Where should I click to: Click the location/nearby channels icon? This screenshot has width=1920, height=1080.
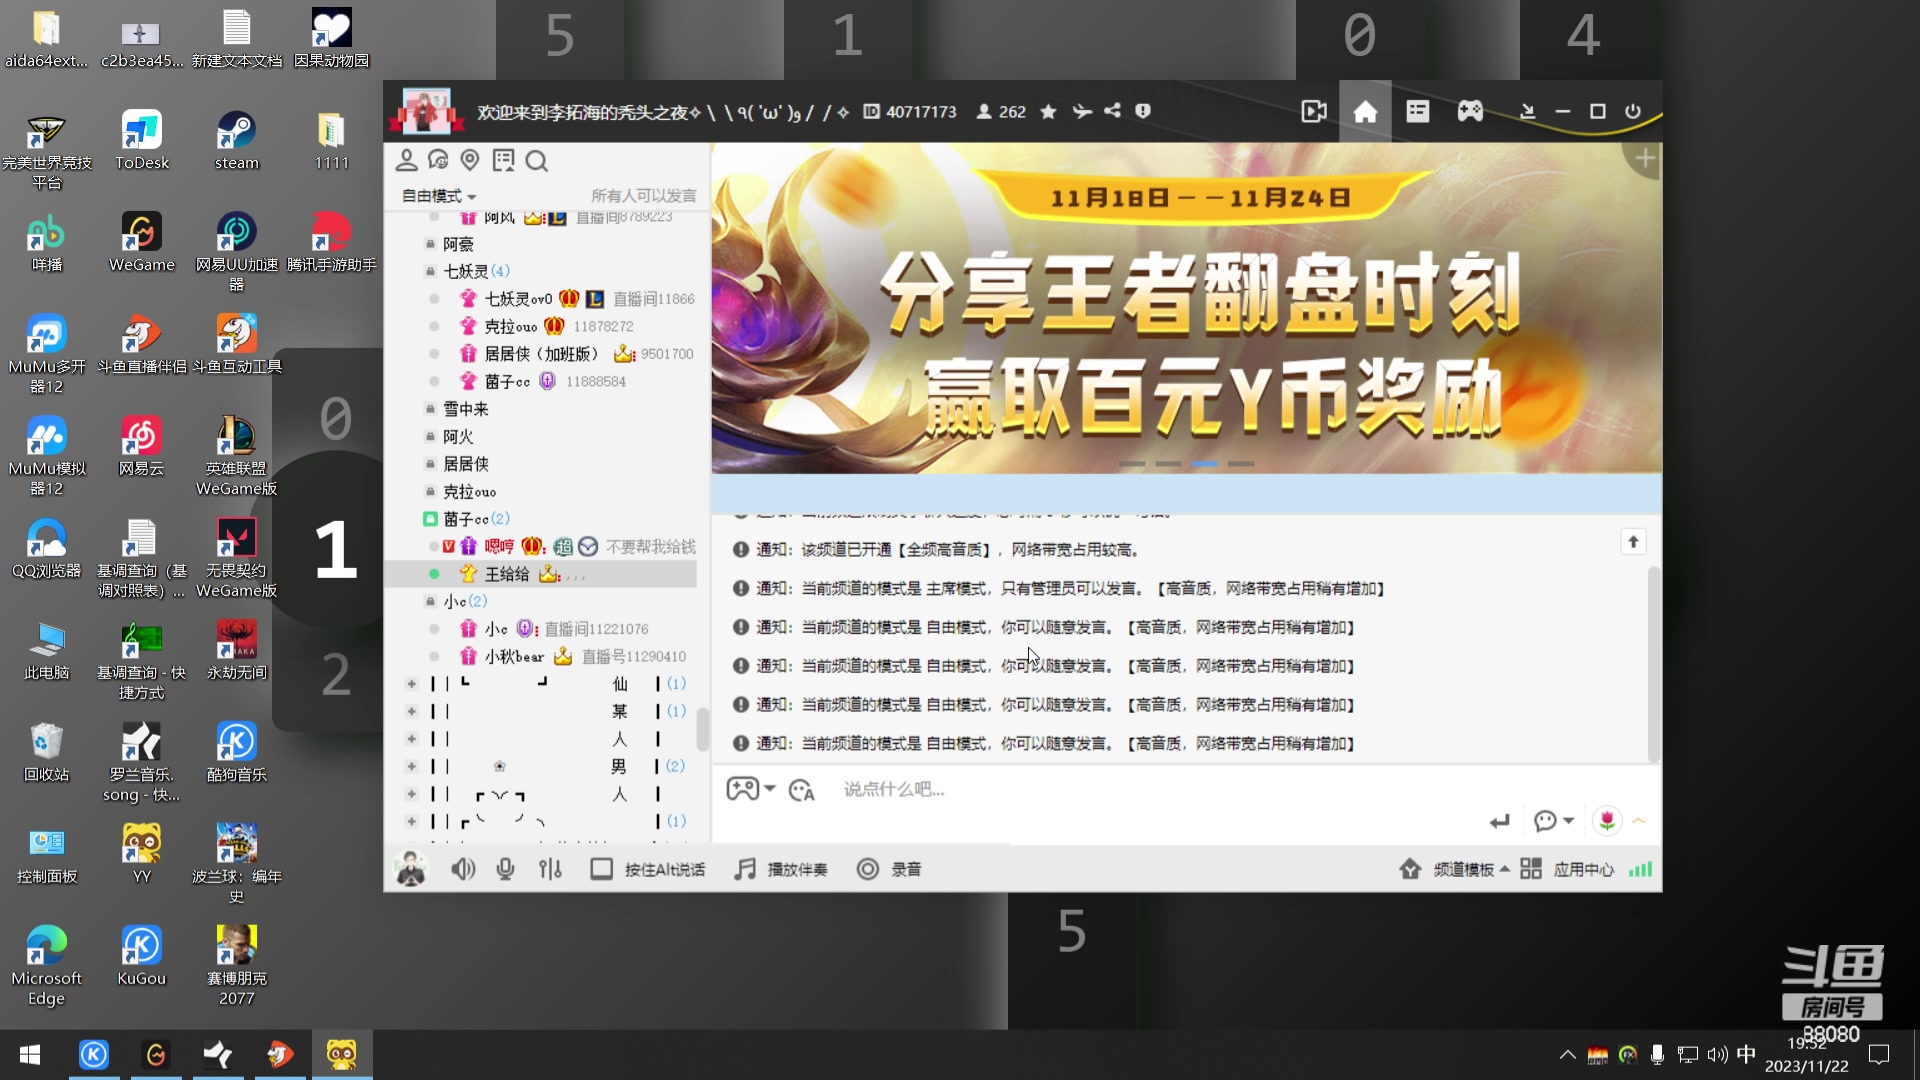click(470, 161)
